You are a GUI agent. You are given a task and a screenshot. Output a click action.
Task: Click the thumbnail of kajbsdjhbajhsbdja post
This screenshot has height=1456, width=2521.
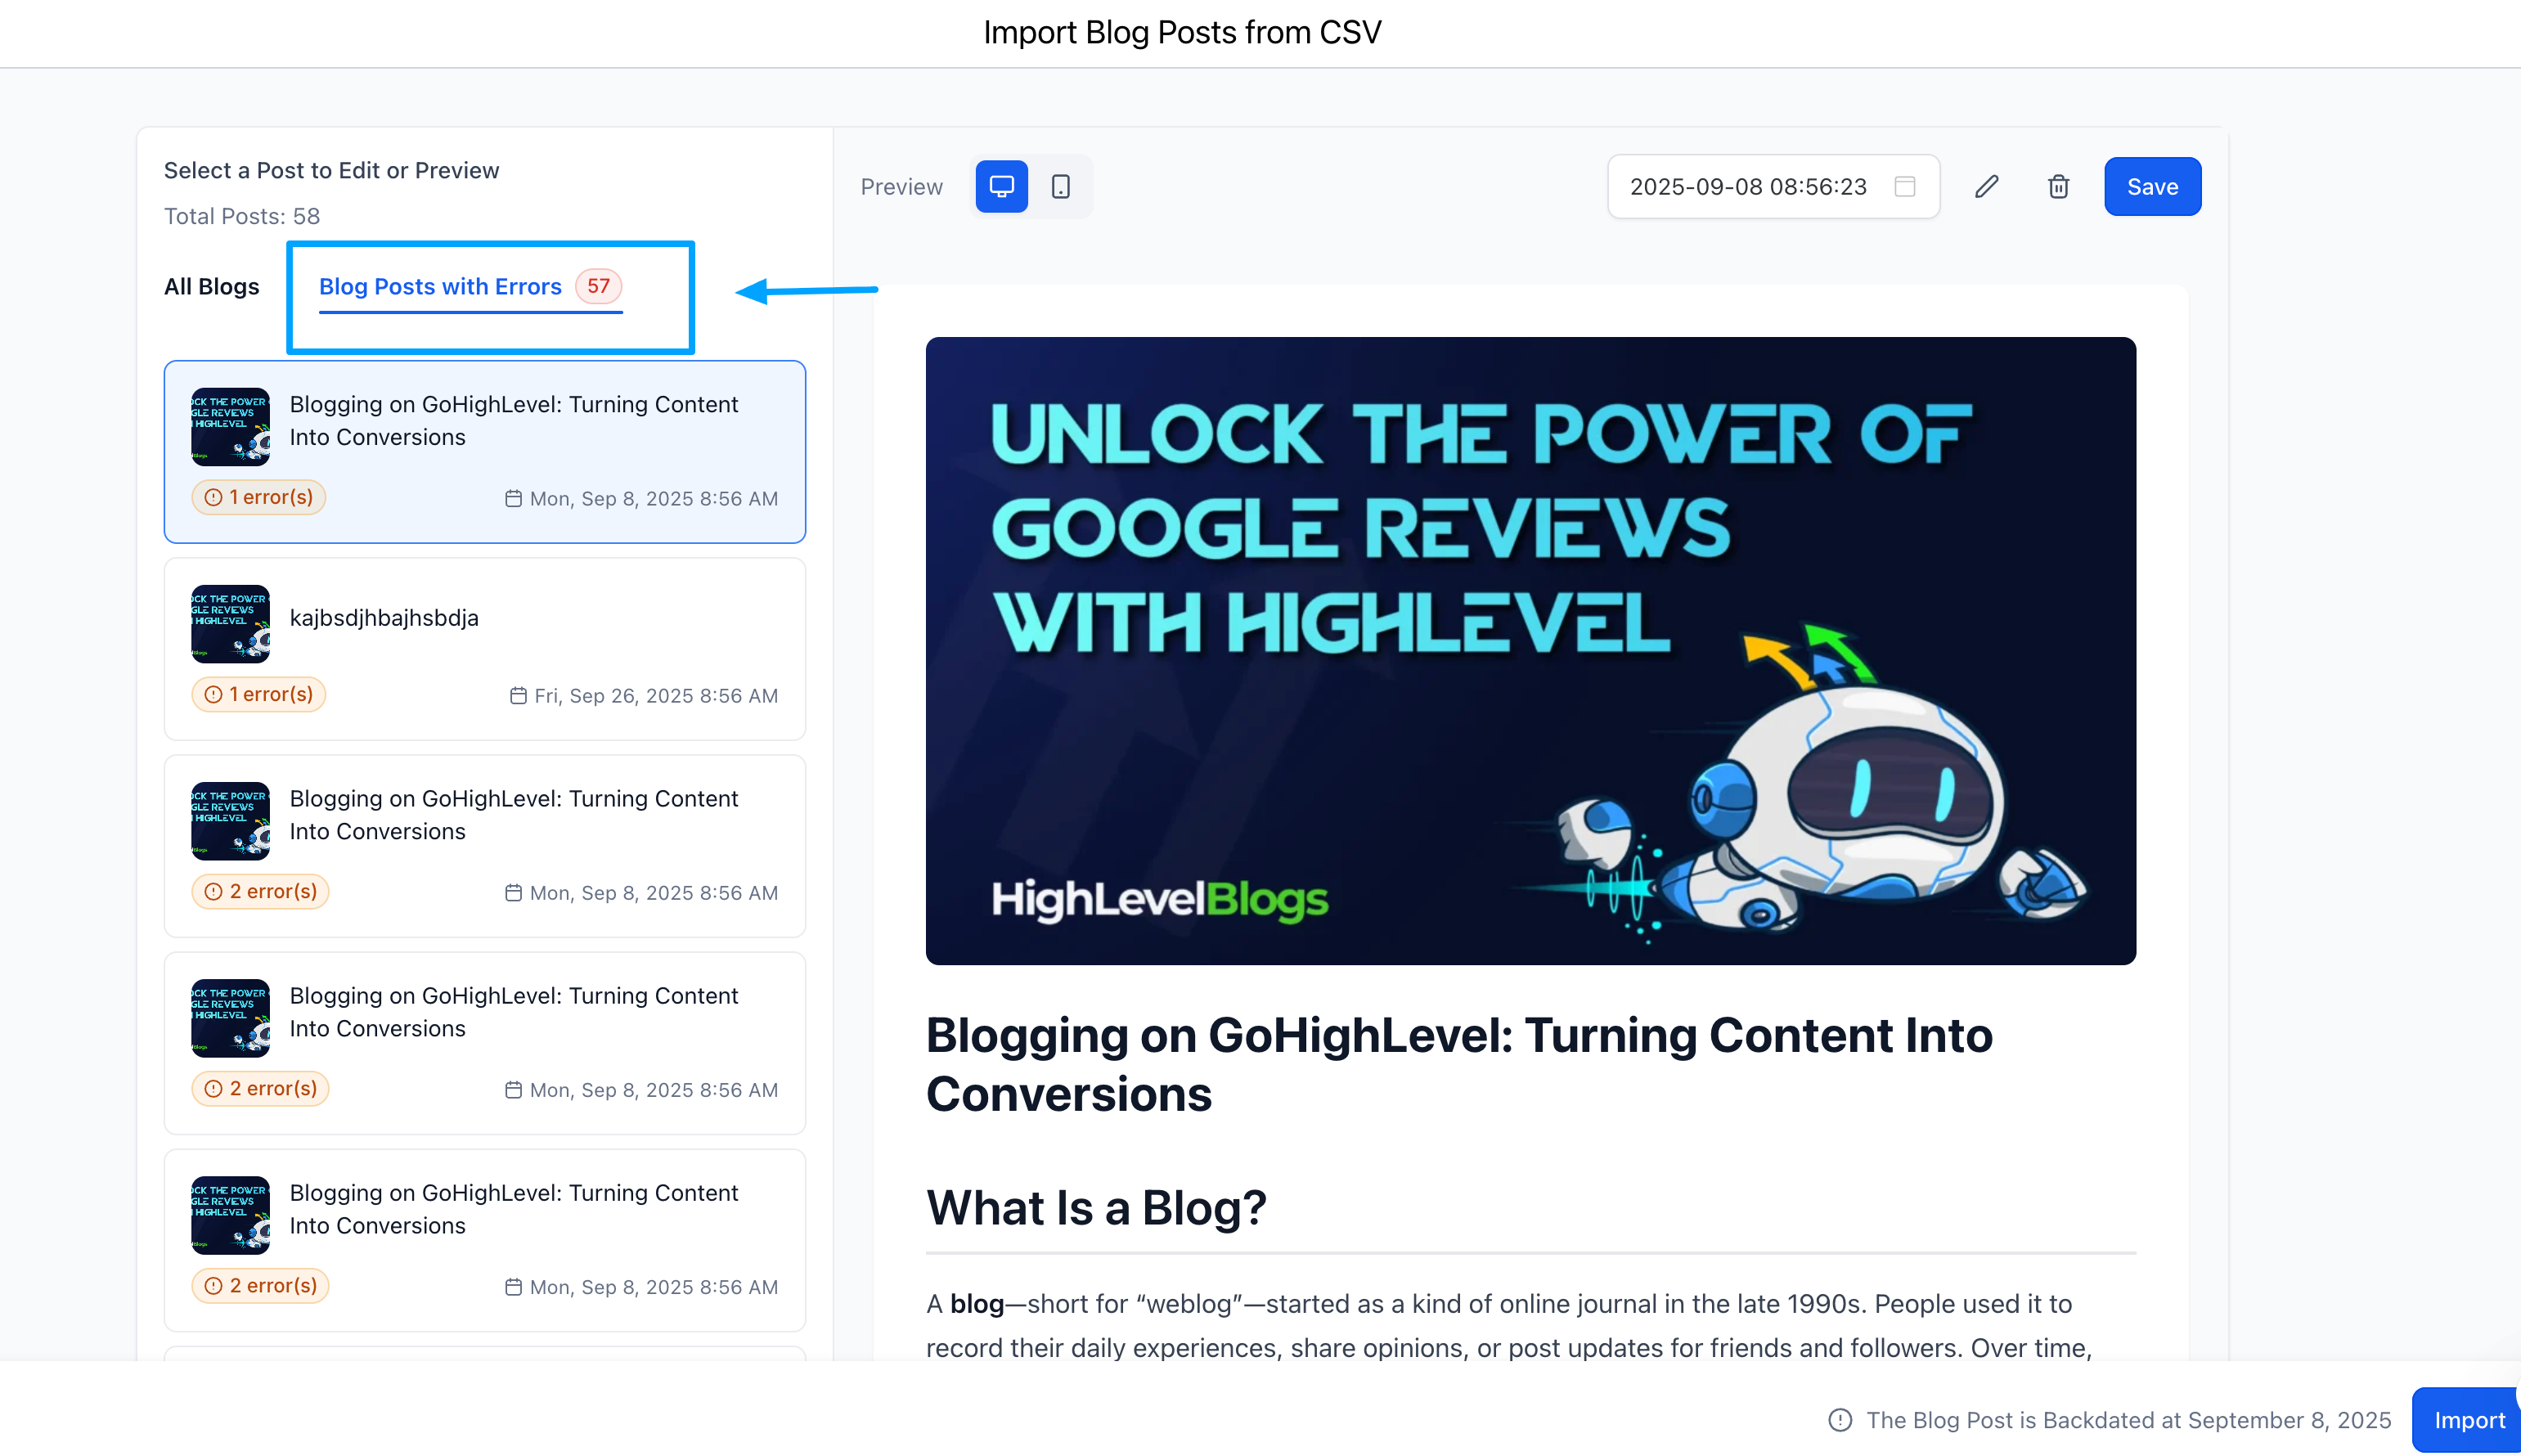pos(230,623)
